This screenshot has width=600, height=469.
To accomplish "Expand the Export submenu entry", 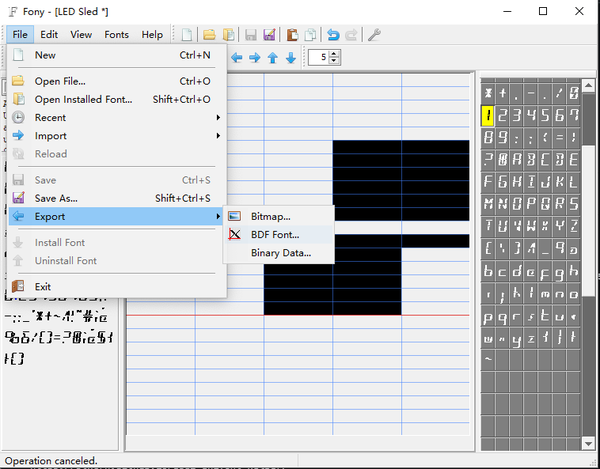I will (x=117, y=217).
